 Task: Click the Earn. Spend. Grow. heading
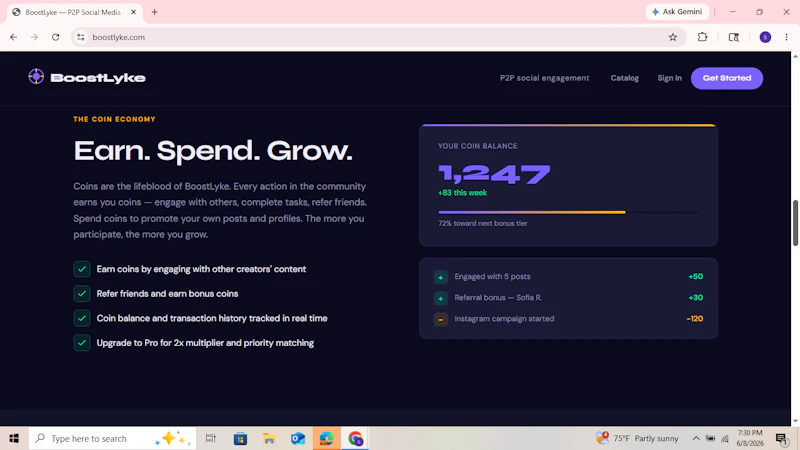pos(213,151)
